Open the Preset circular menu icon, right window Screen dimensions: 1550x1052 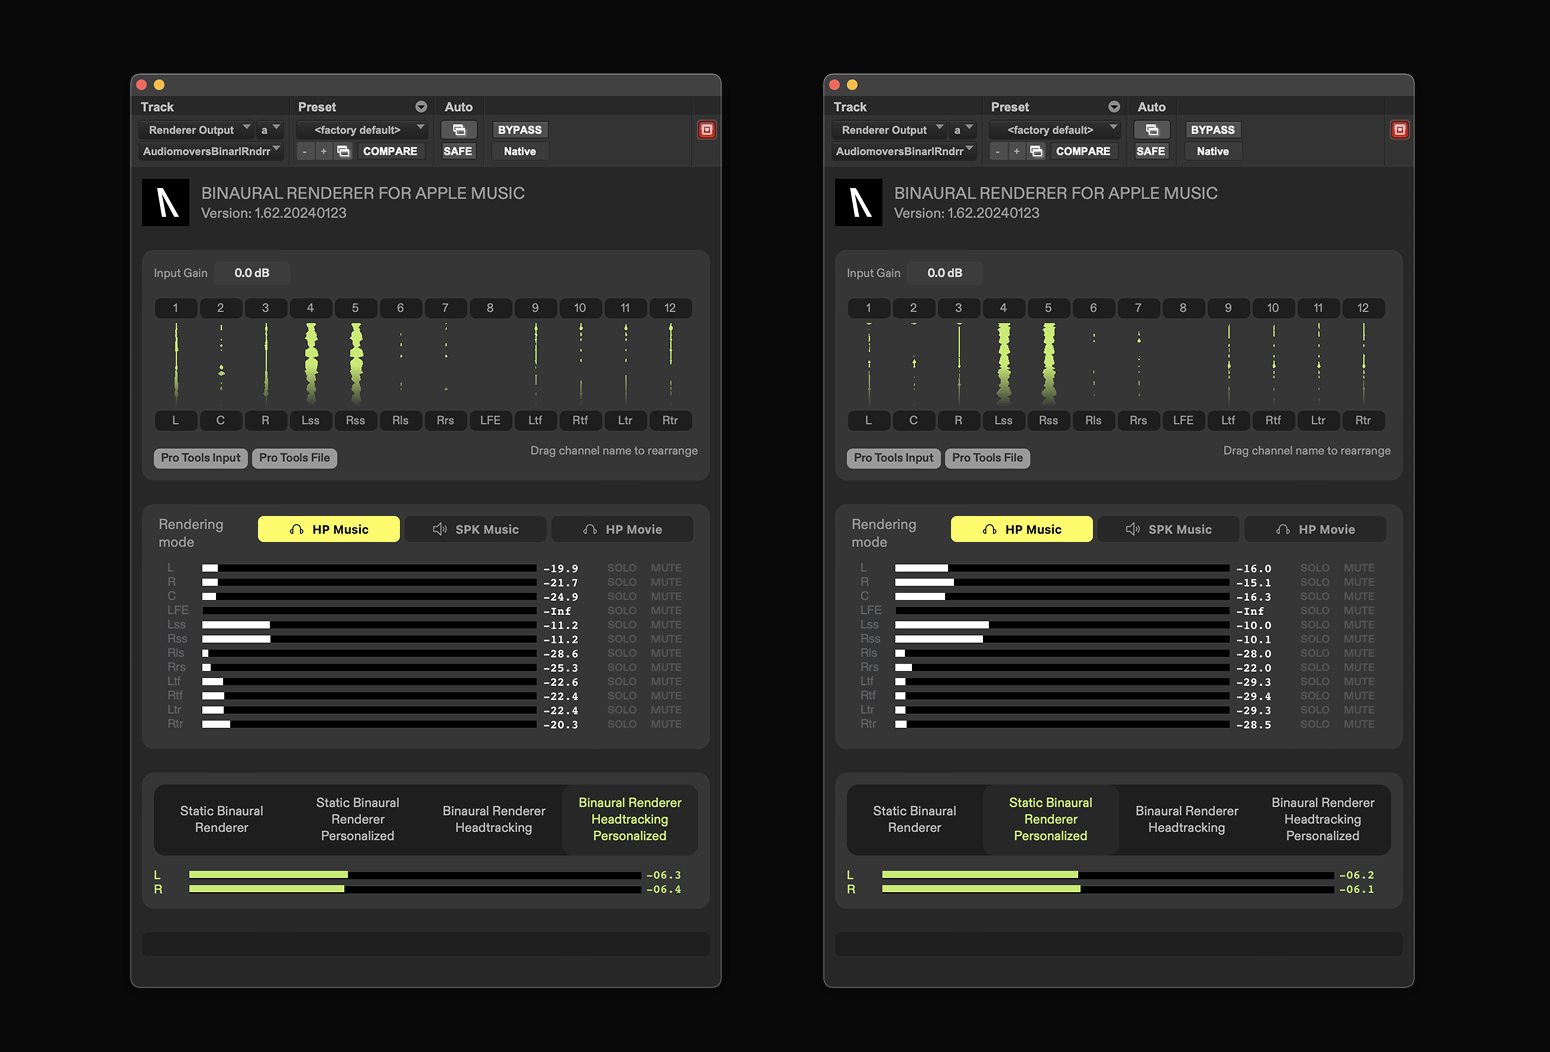click(1114, 107)
